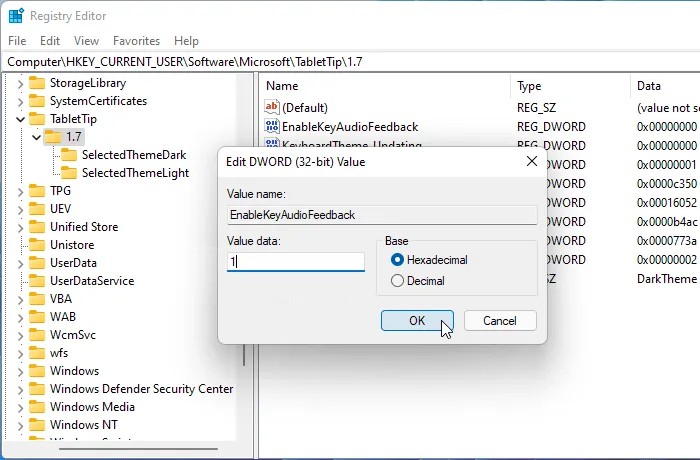
Task: Click the WAB folder icon
Action: pos(37,317)
